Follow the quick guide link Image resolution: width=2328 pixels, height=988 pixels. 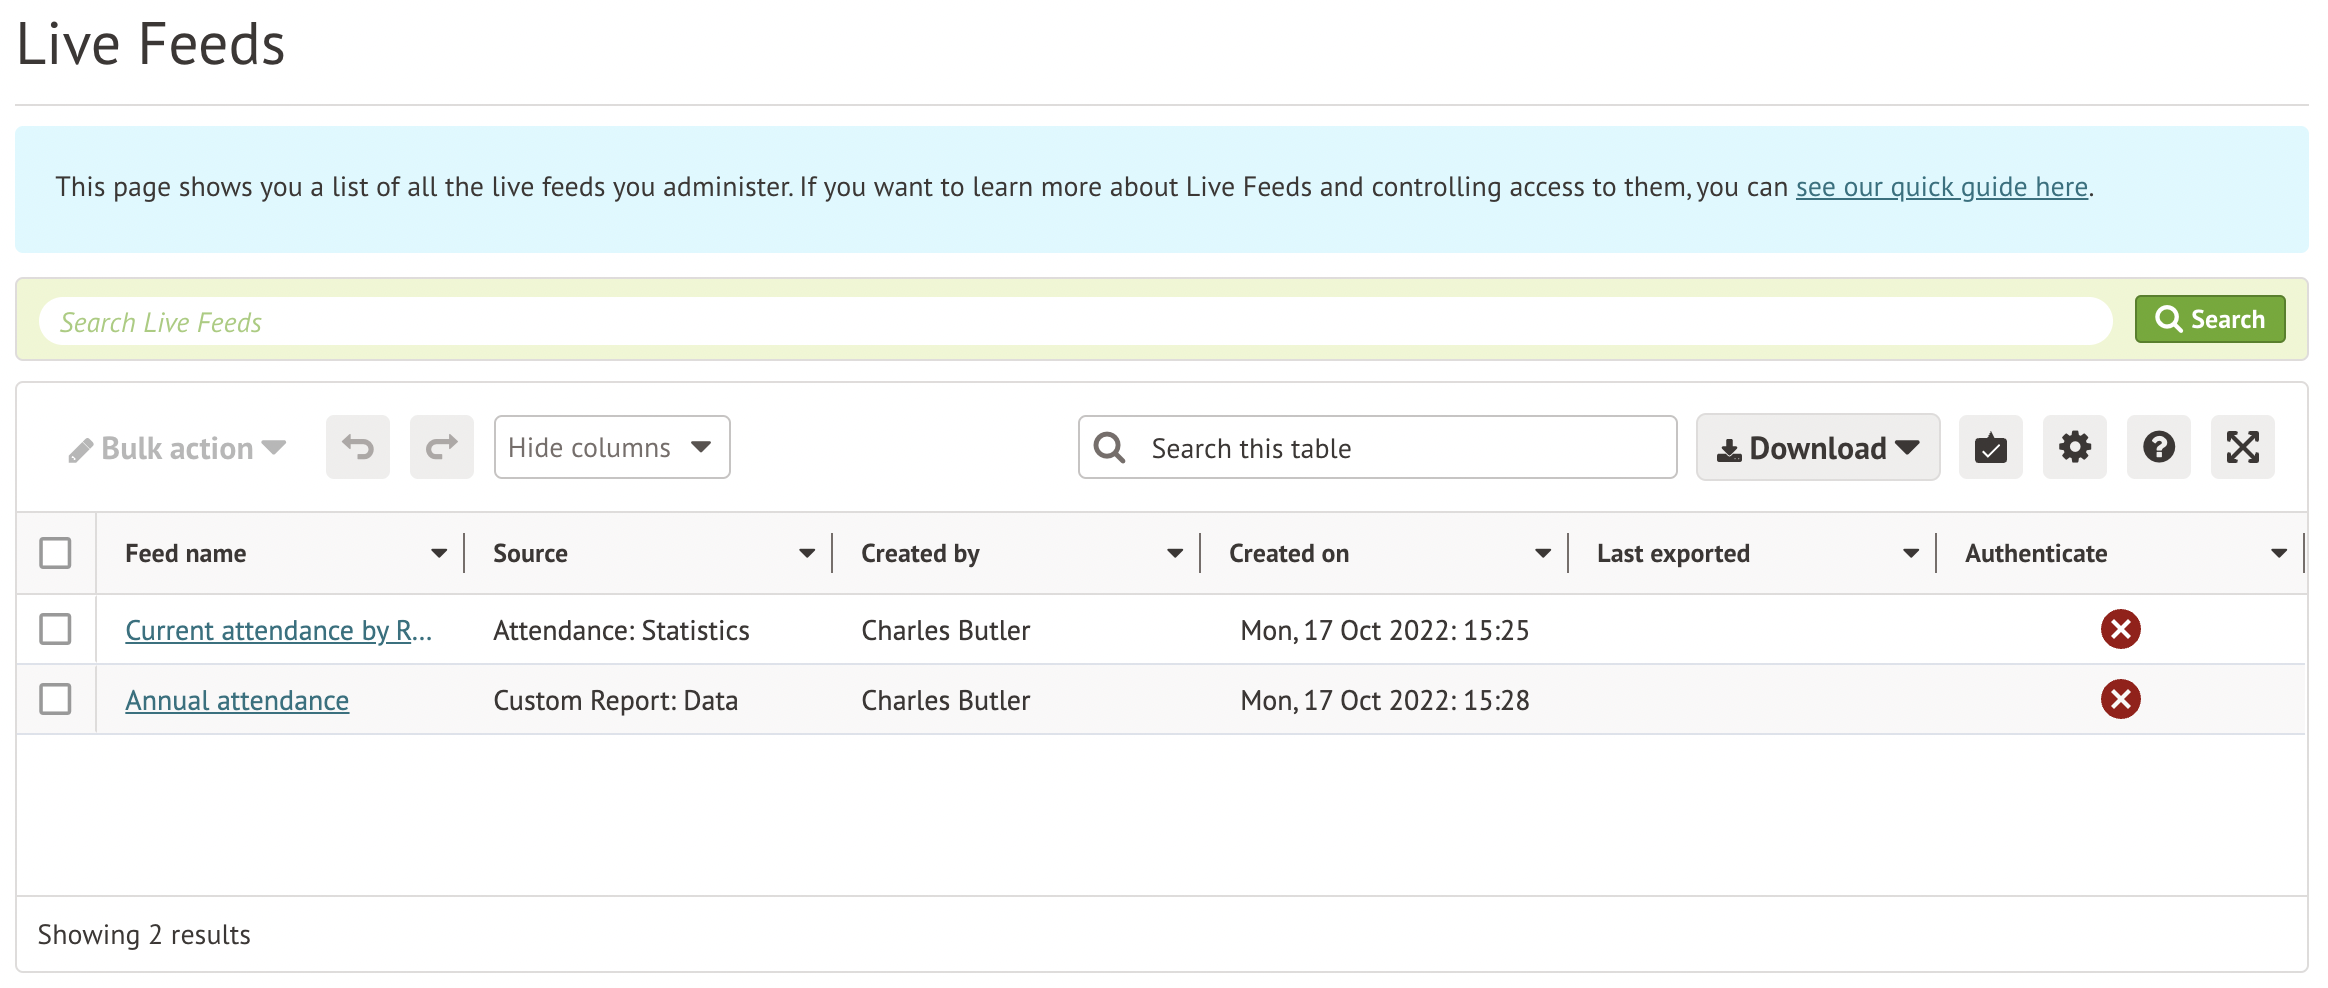click(x=1940, y=187)
